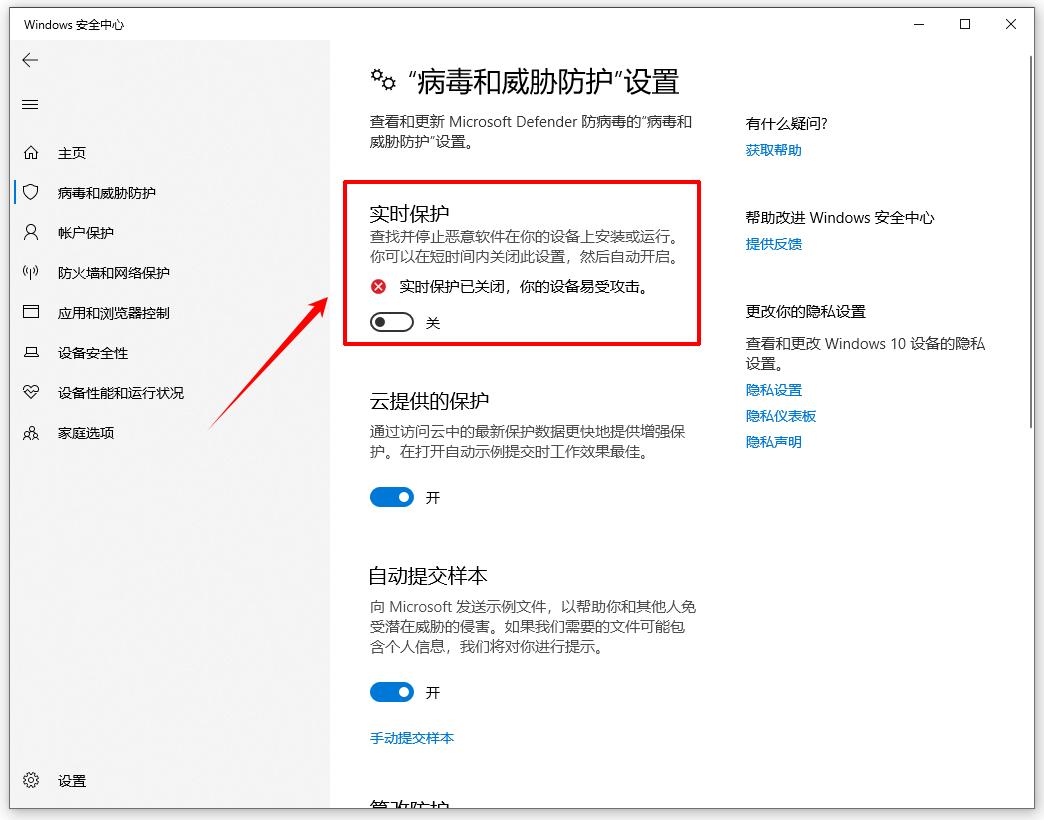1044x820 pixels.
Task: Click the 更改你的隐私设置 heading
Action: coord(806,311)
